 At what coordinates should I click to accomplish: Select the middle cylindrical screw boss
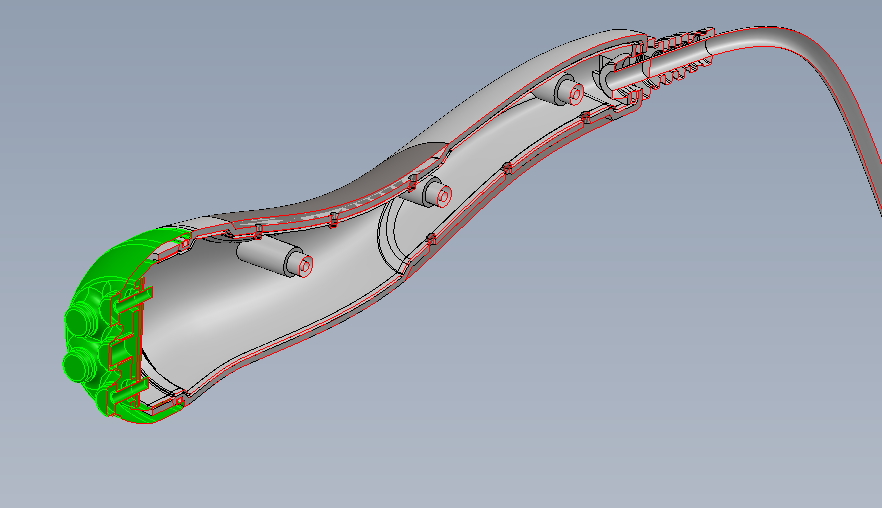click(x=424, y=190)
